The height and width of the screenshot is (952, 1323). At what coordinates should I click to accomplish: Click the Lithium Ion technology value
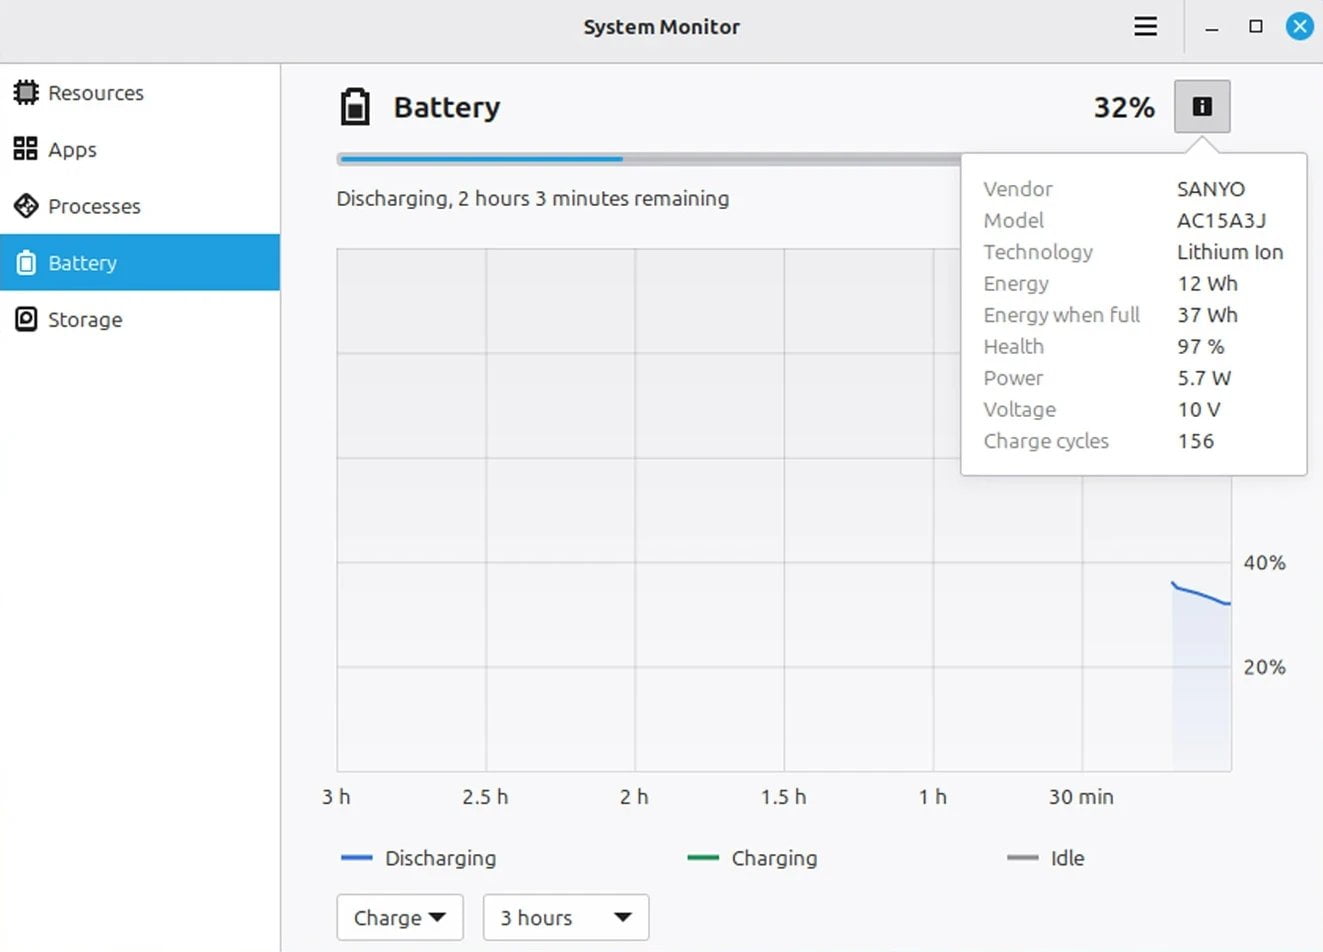click(1230, 252)
